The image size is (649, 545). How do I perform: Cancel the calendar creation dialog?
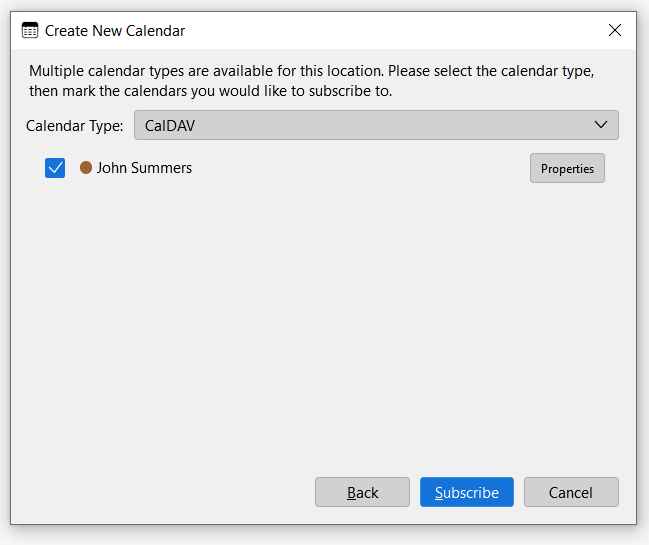tap(571, 492)
